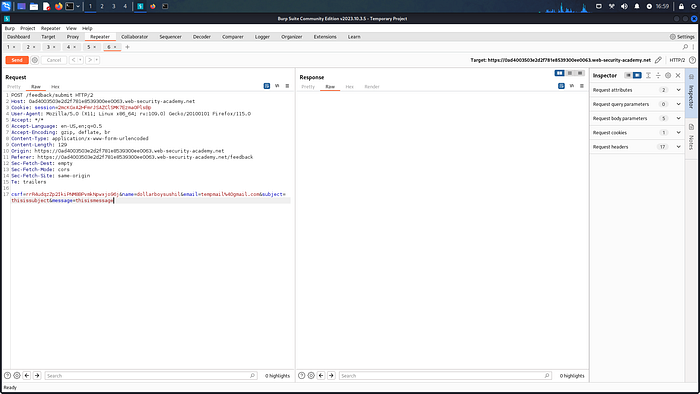This screenshot has width=700, height=394.
Task: Toggle response non-printable characters \n icon
Action: [x=572, y=86]
